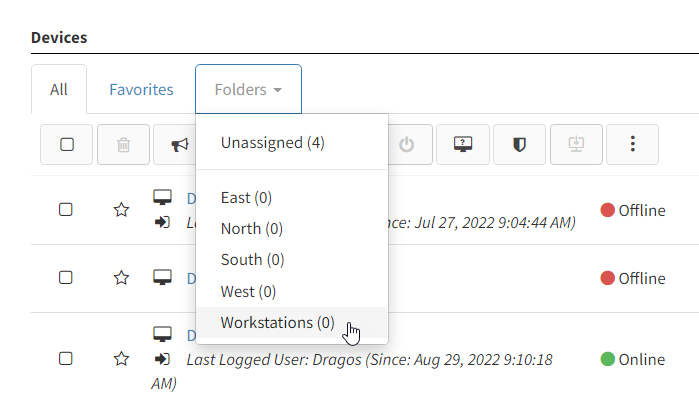Screen dimensions: 699x405
Task: Favorite the first device with its star
Action: (x=121, y=210)
